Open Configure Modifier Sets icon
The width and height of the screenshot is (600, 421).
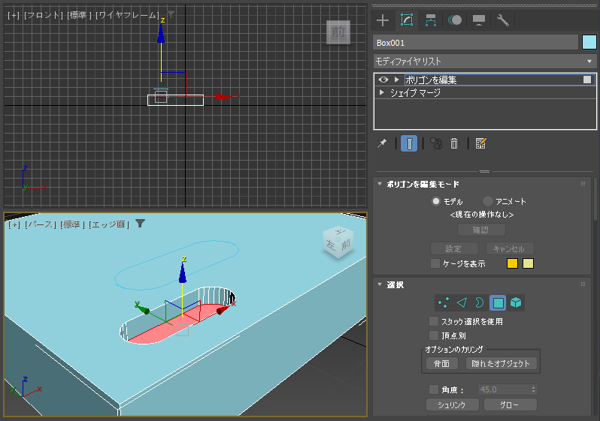[481, 144]
